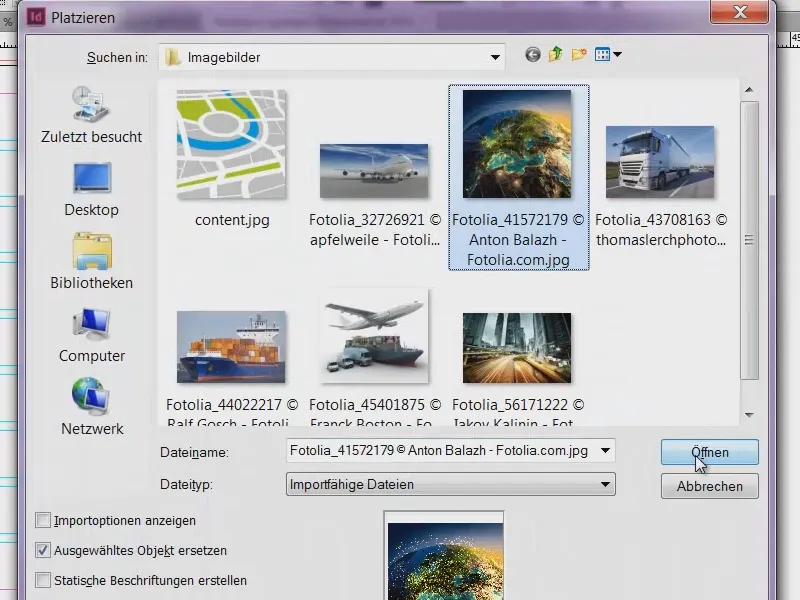800x600 pixels.
Task: Go back using the round back arrow icon
Action: point(533,55)
